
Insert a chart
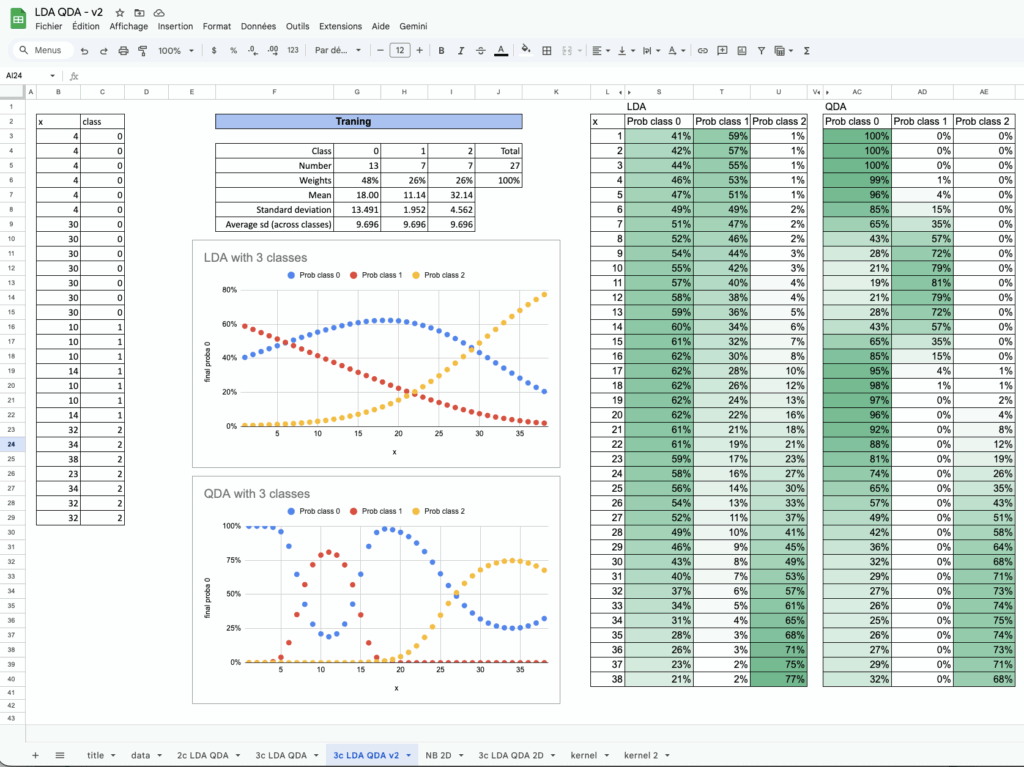(742, 50)
